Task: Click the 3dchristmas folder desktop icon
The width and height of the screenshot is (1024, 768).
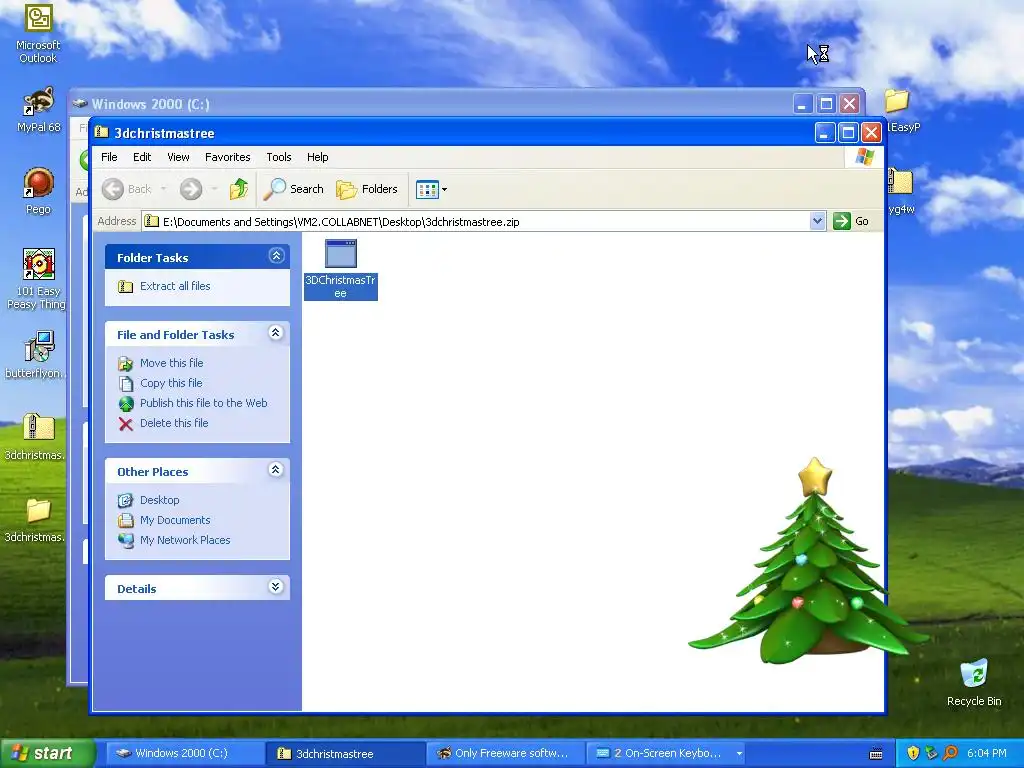Action: pyautogui.click(x=37, y=519)
